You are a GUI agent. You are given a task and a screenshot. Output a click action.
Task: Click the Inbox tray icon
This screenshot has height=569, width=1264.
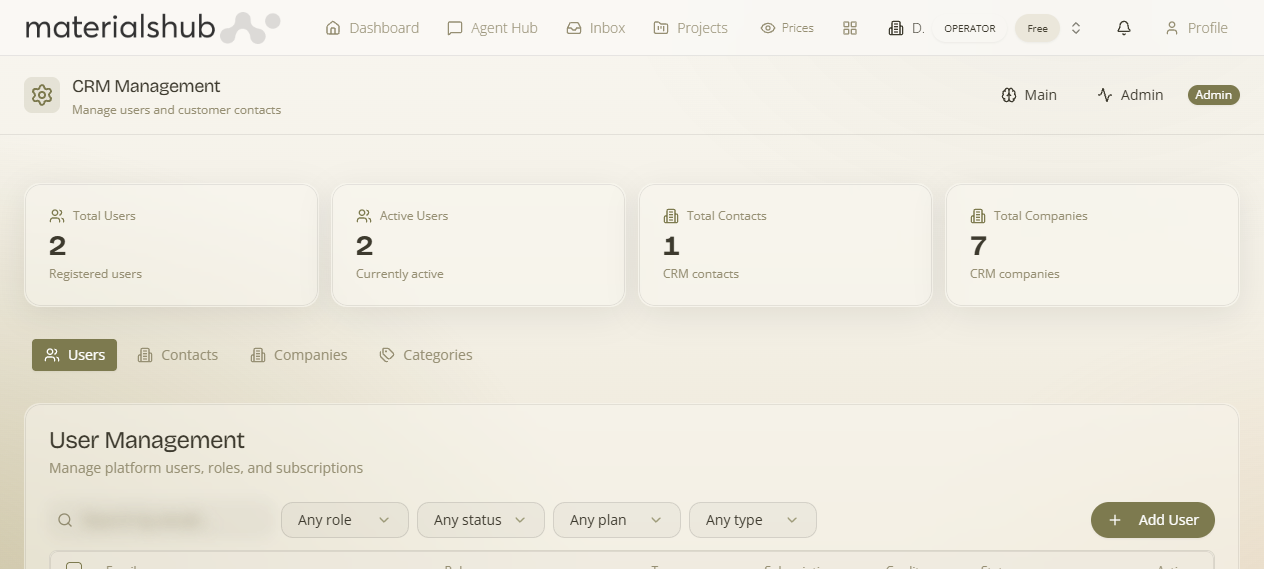tap(574, 28)
